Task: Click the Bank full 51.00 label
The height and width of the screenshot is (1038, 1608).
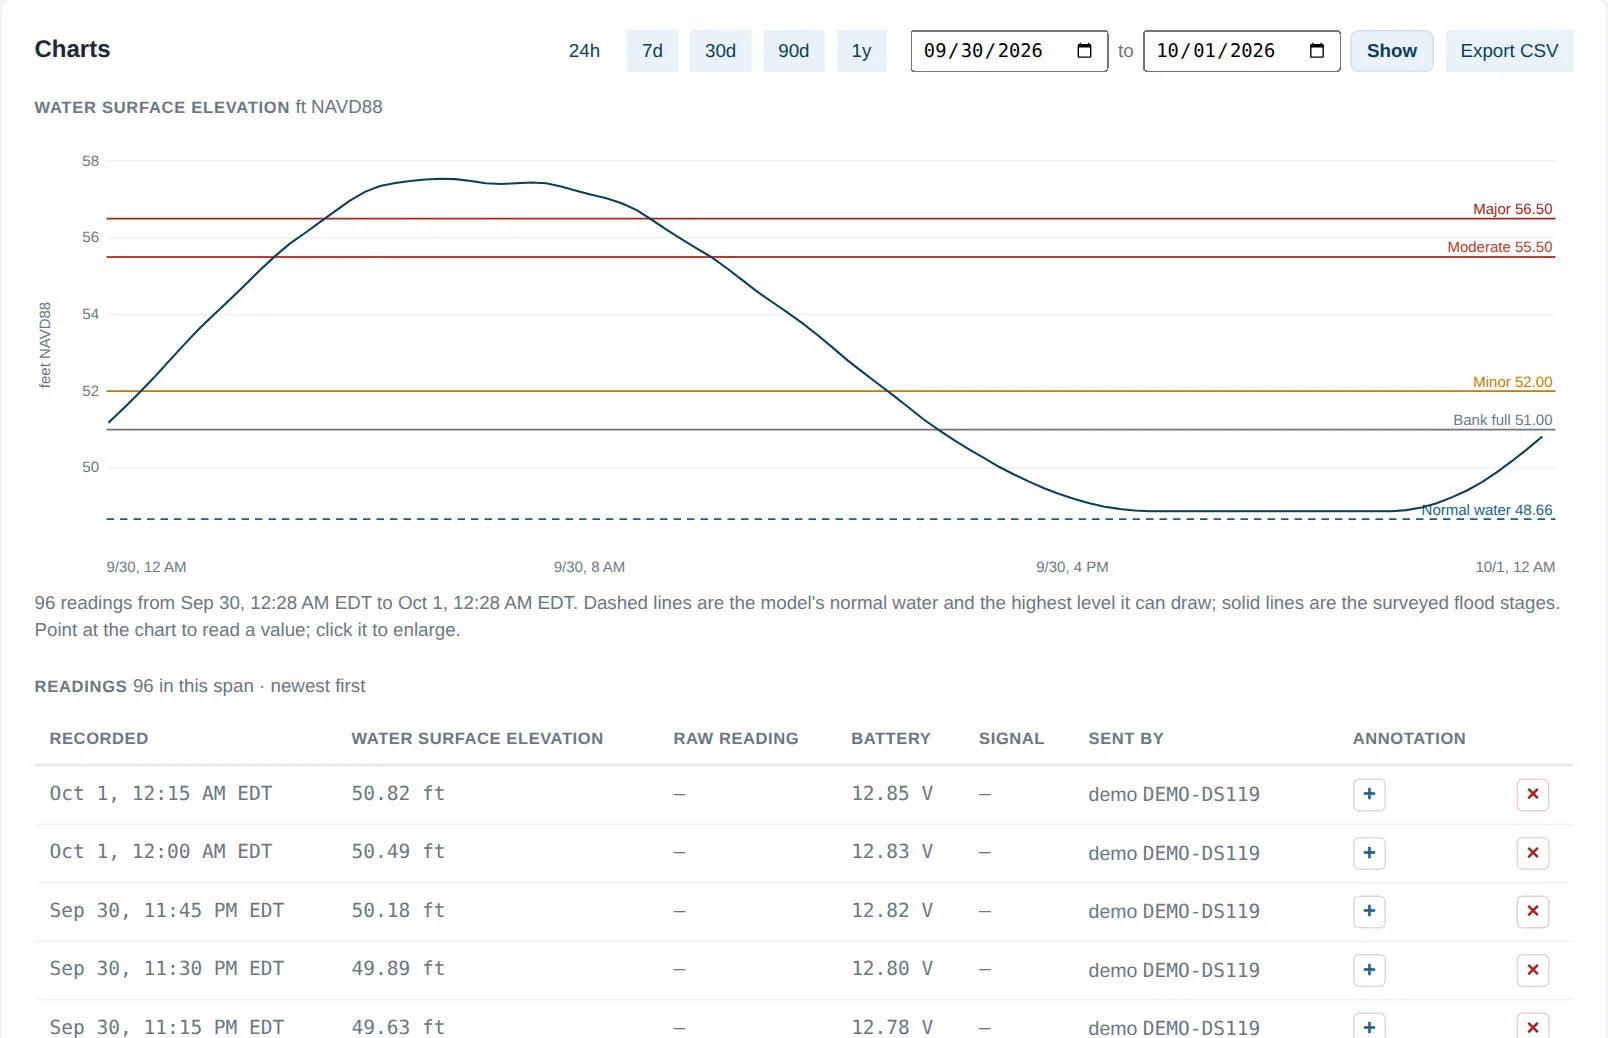Action: click(1502, 420)
